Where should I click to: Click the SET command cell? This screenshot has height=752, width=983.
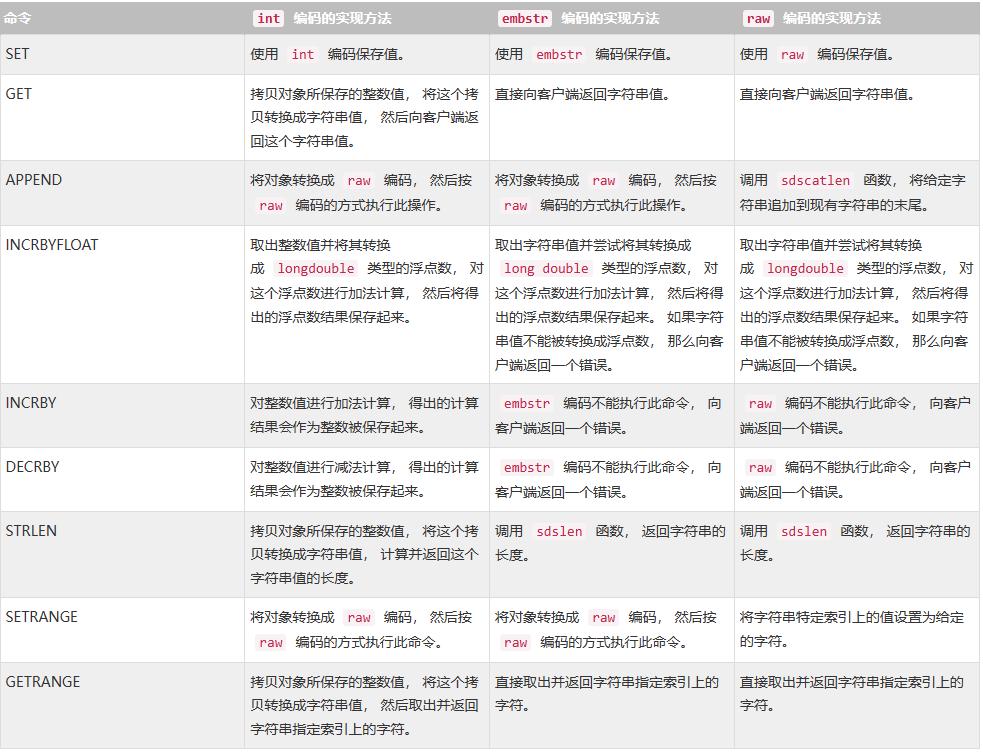(x=122, y=55)
